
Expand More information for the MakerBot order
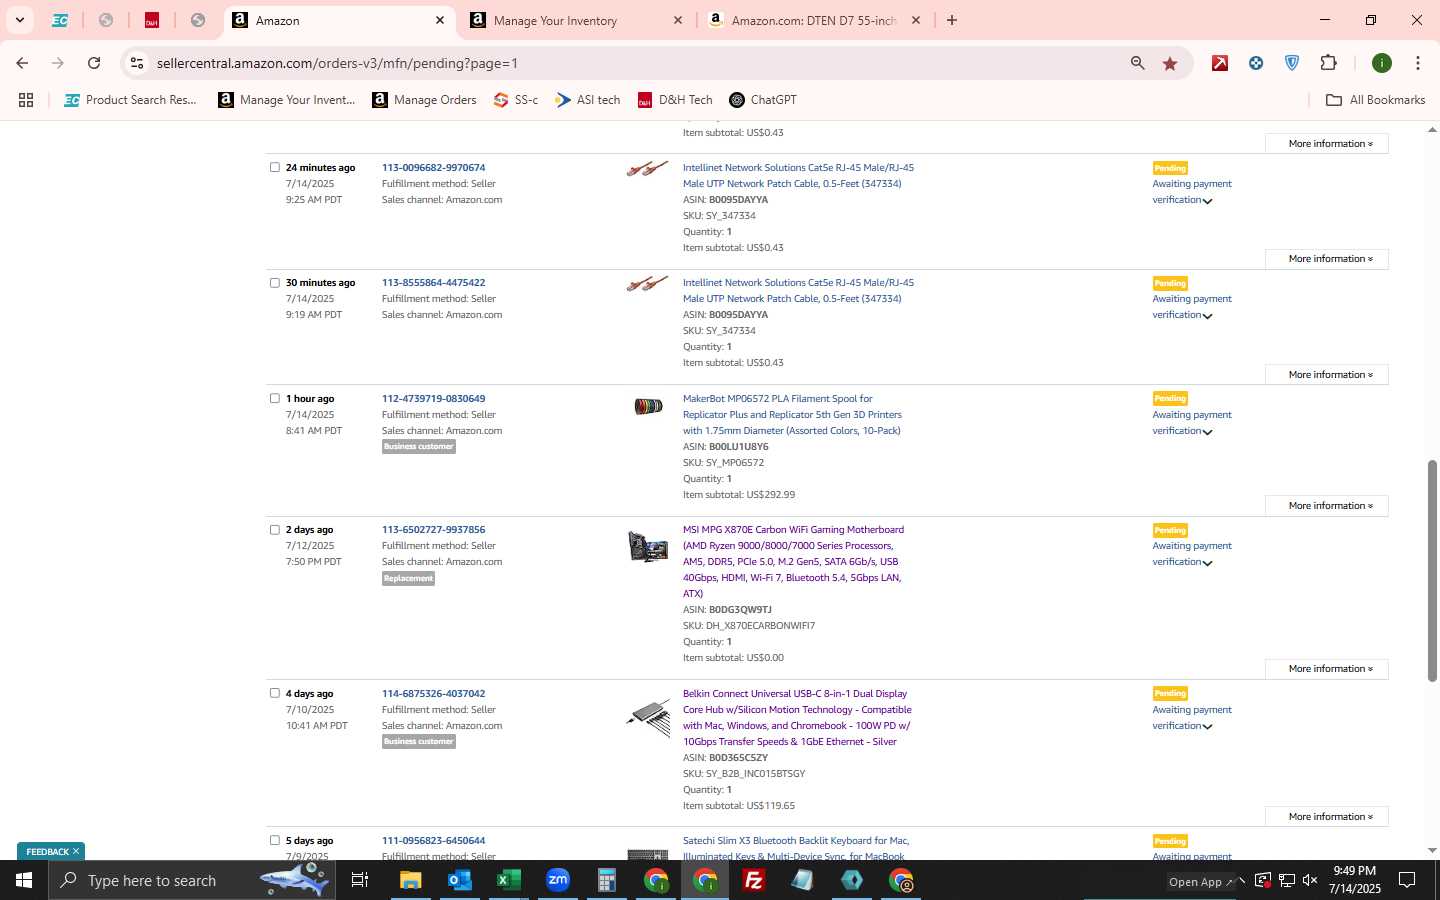click(x=1326, y=506)
